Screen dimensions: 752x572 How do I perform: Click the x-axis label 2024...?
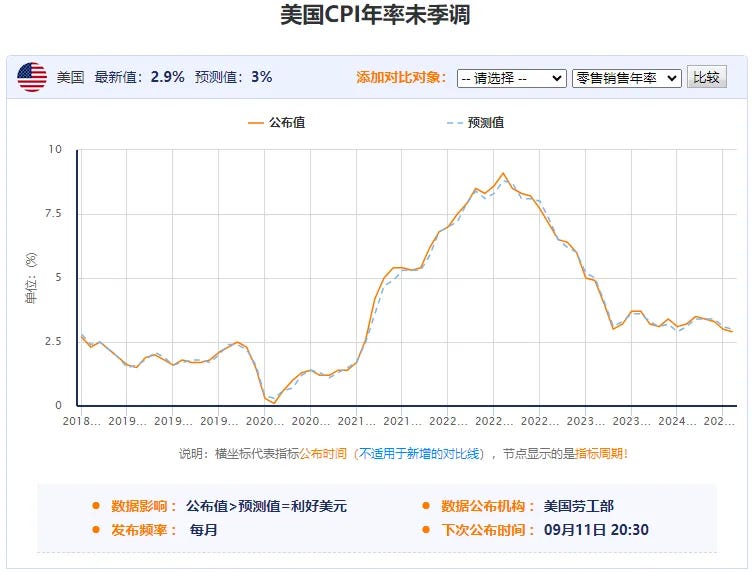pyautogui.click(x=677, y=421)
